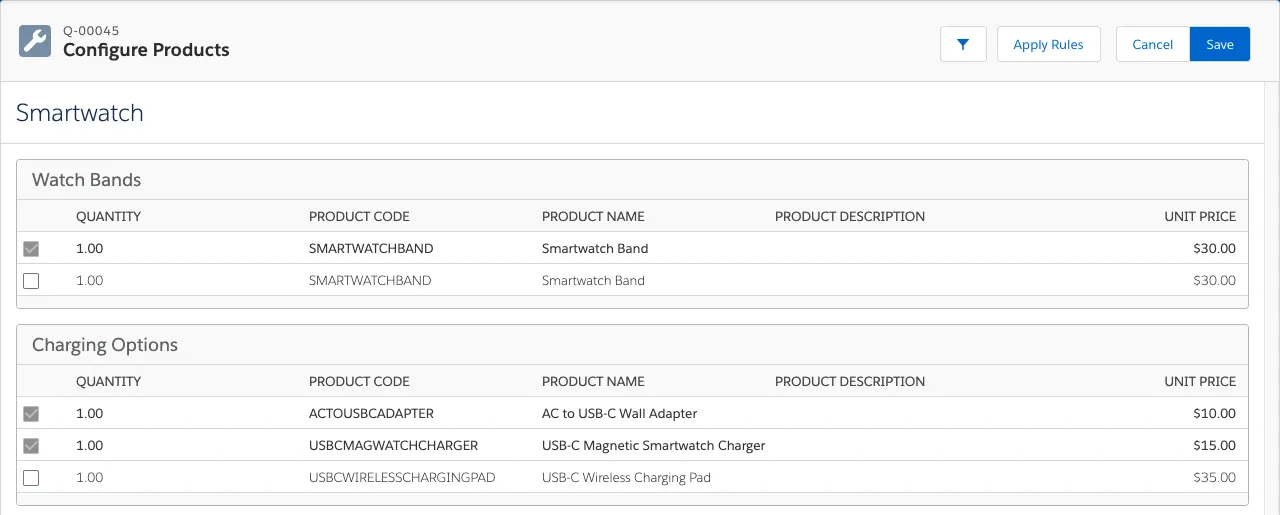Click quantity field for ACTOUSBCADAPTER row
Image resolution: width=1280 pixels, height=515 pixels.
click(x=89, y=413)
